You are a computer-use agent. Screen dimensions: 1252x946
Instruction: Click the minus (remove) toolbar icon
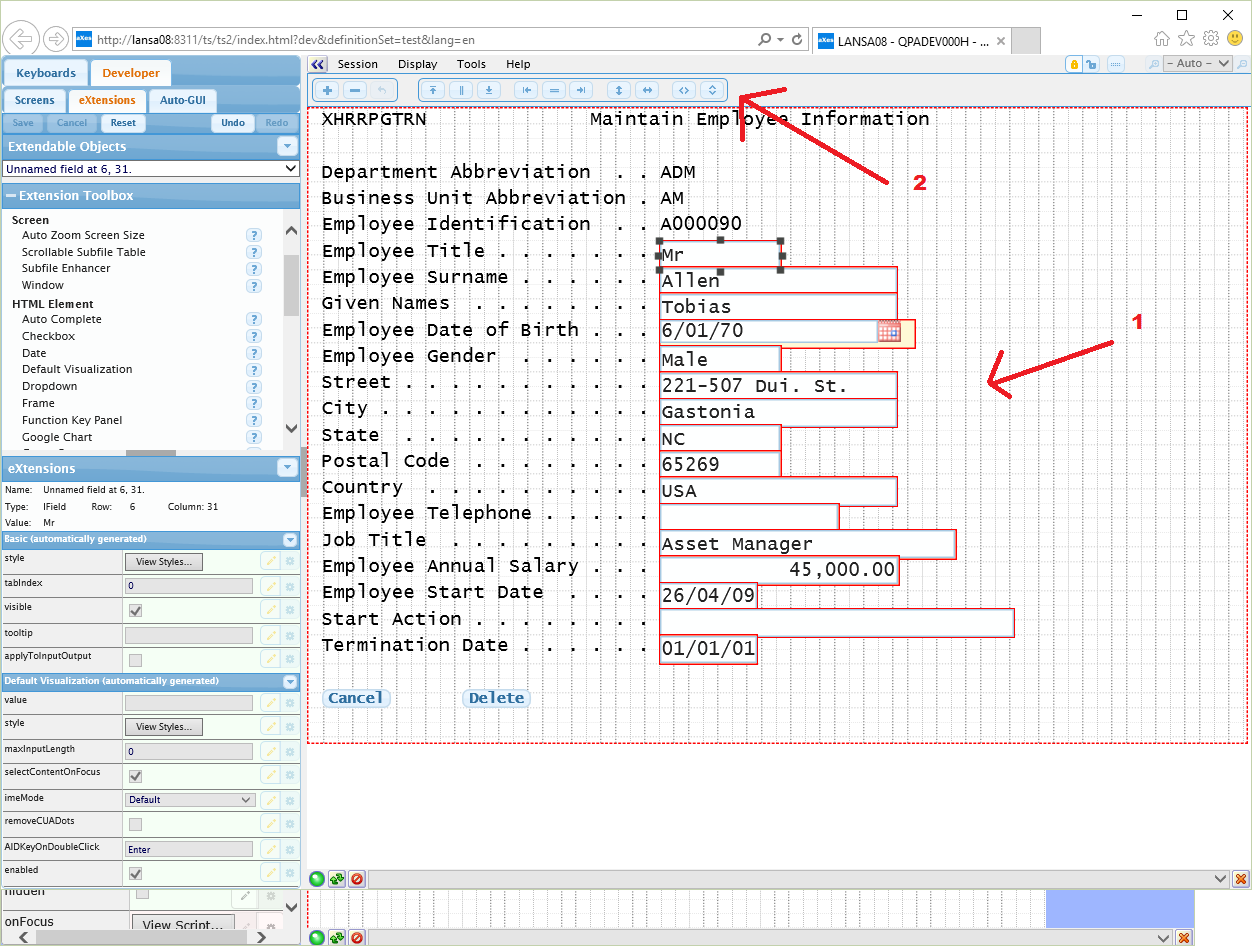tap(353, 90)
